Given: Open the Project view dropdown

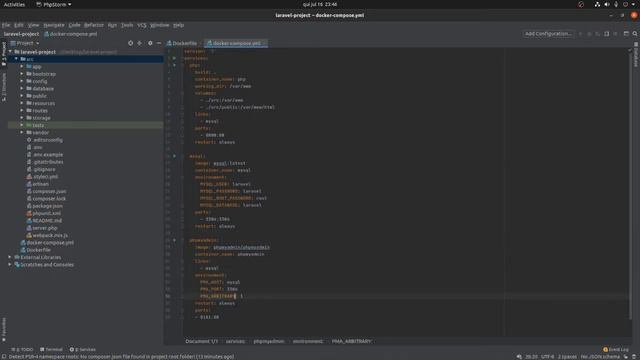Looking at the screenshot, I should click(25, 43).
